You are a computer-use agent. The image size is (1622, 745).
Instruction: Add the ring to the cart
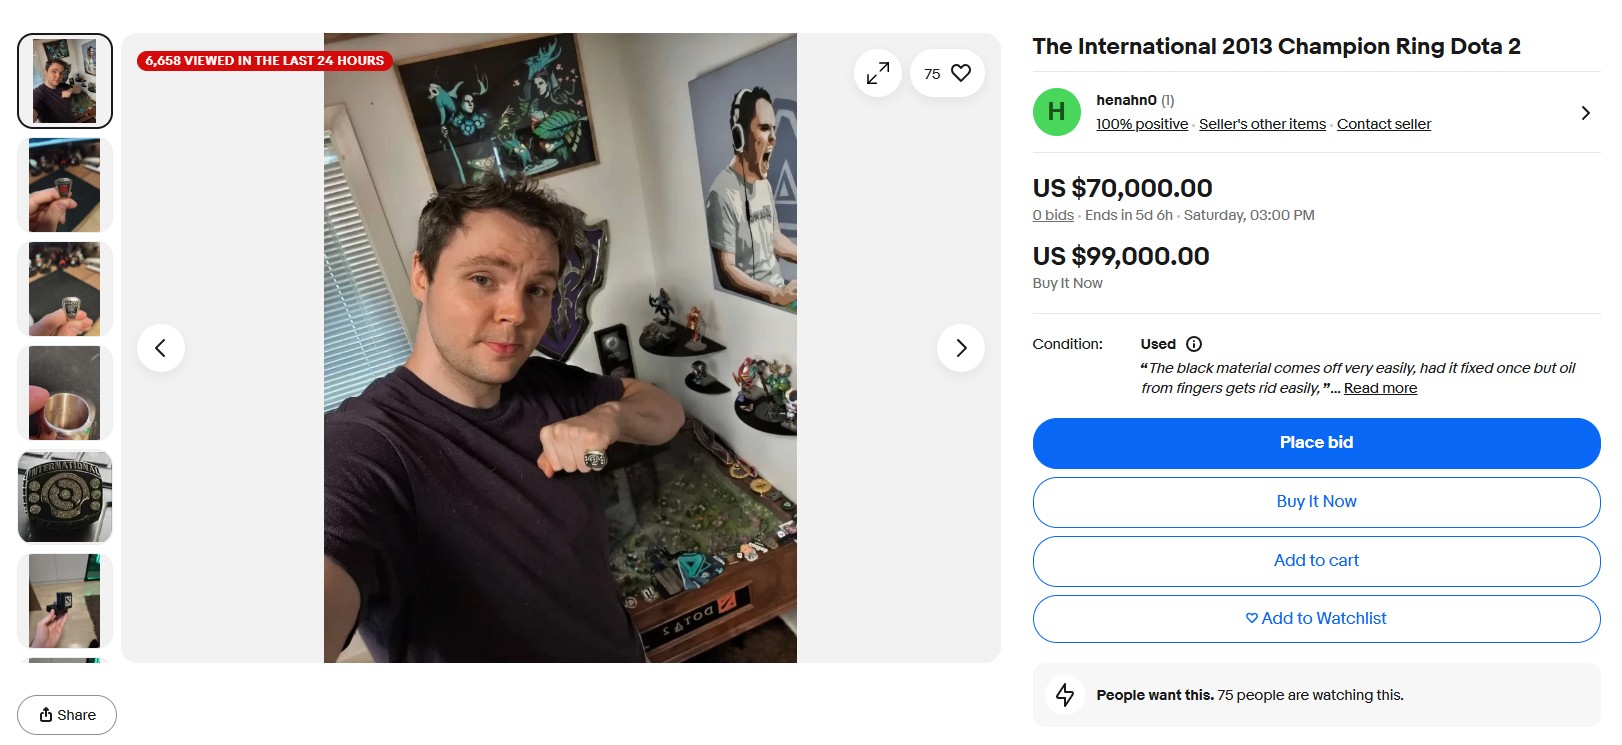point(1316,561)
